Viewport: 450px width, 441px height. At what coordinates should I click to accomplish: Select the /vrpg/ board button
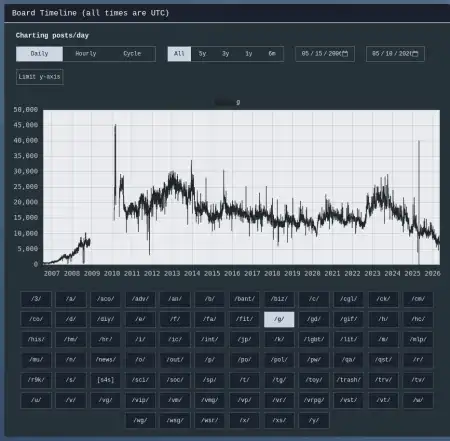click(x=314, y=400)
